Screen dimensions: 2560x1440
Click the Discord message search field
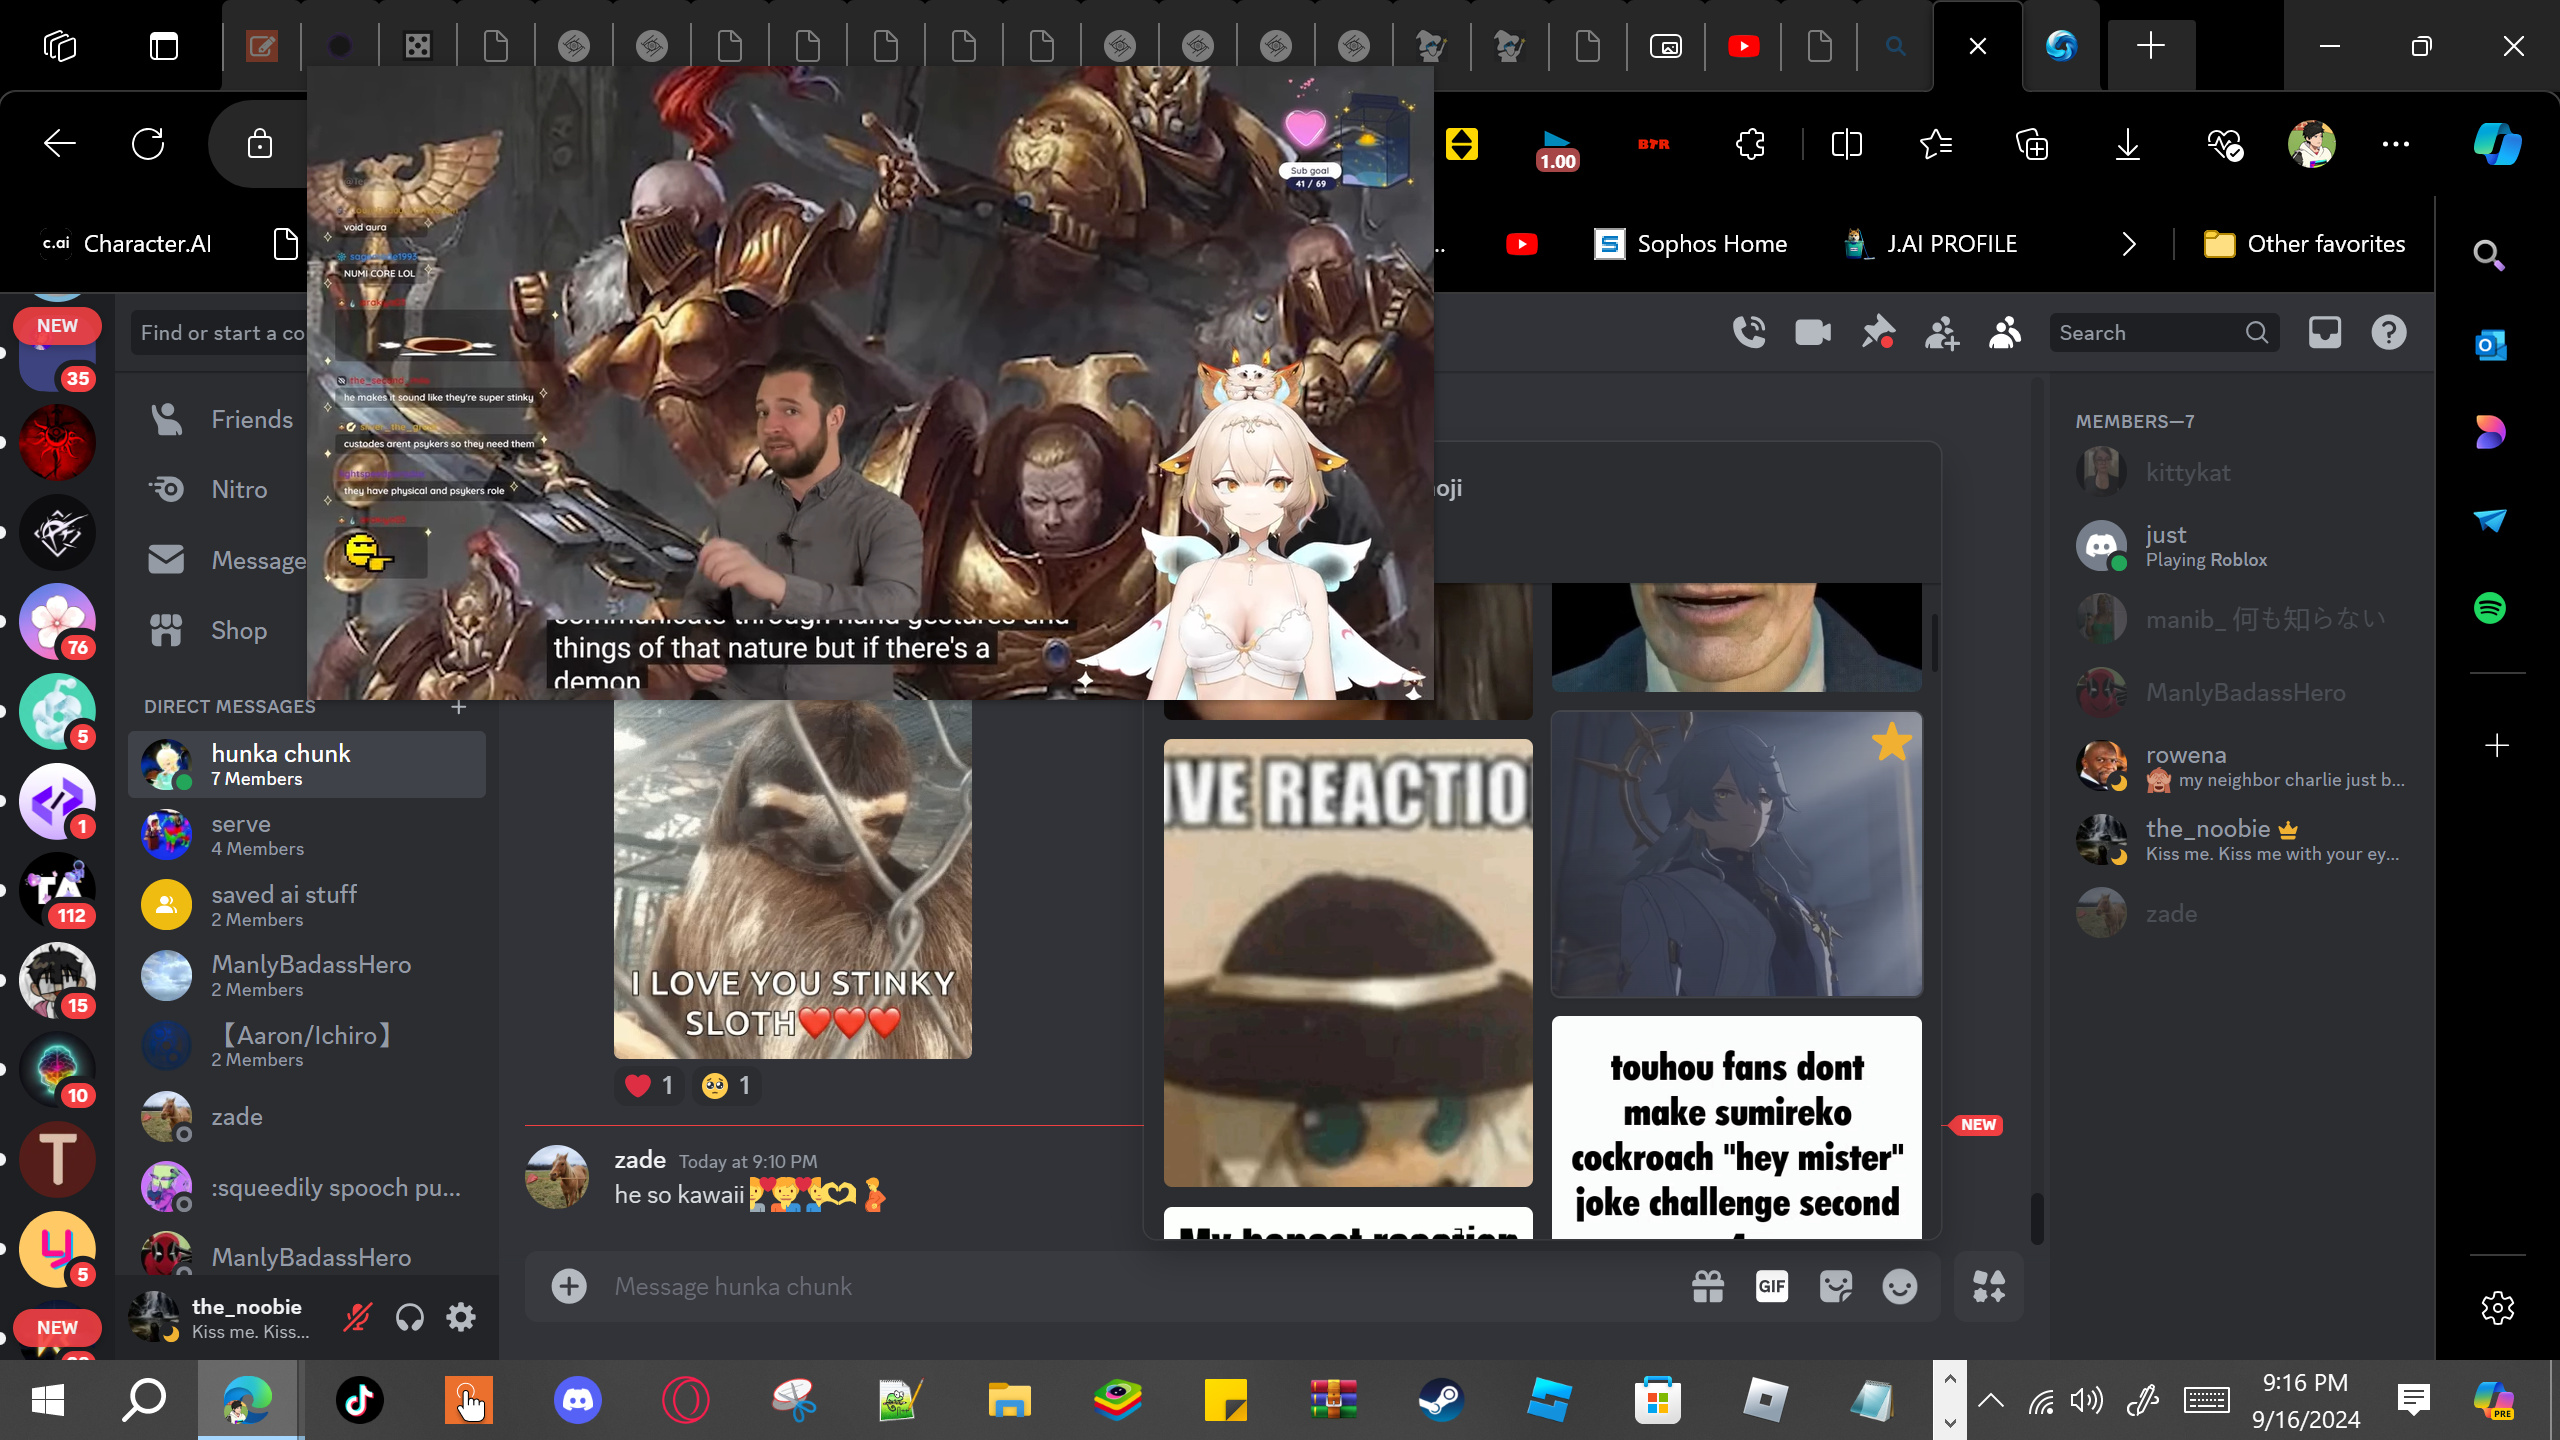tap(2164, 333)
